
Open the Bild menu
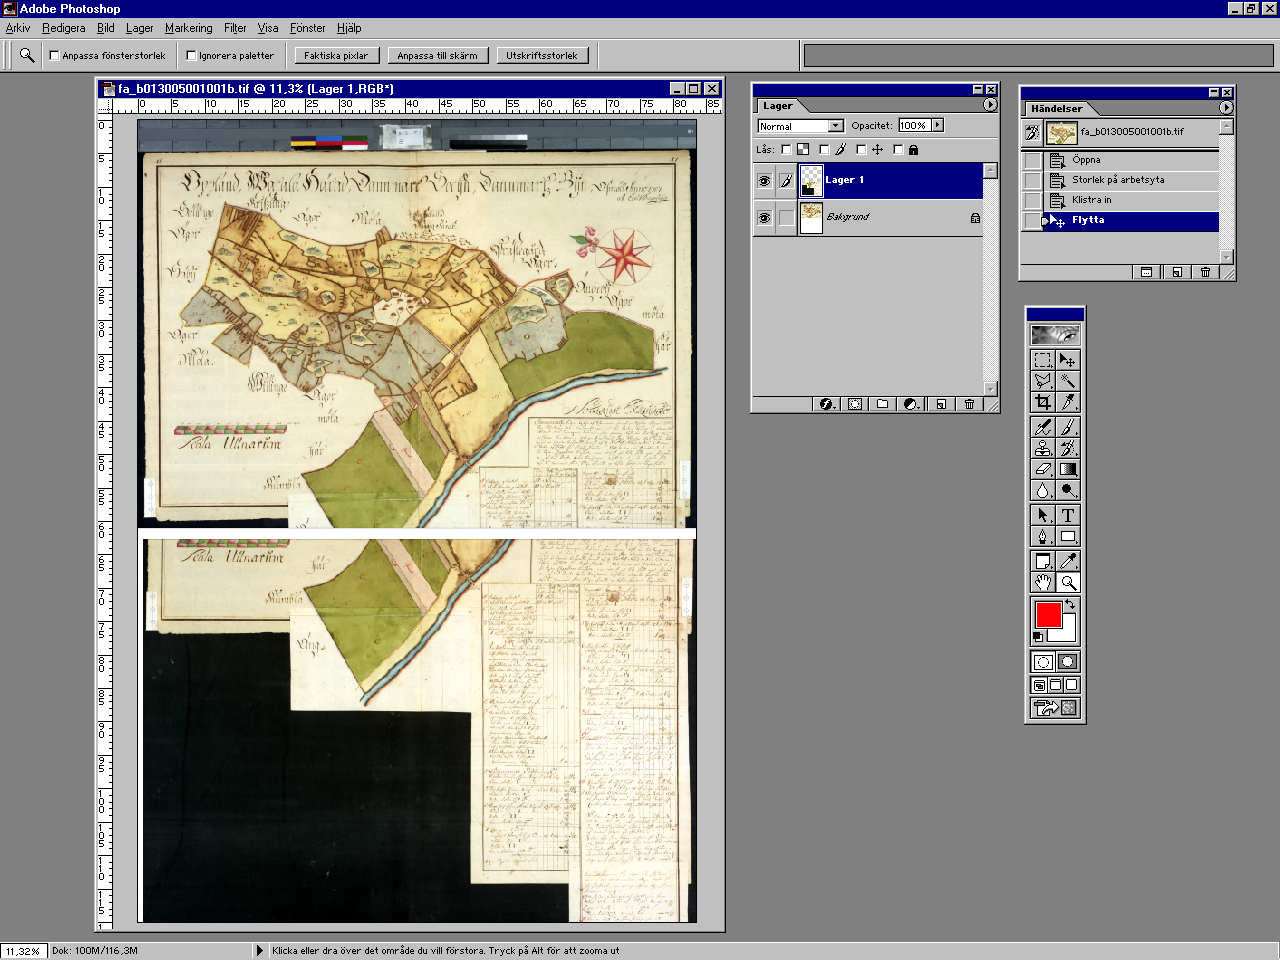pyautogui.click(x=105, y=28)
